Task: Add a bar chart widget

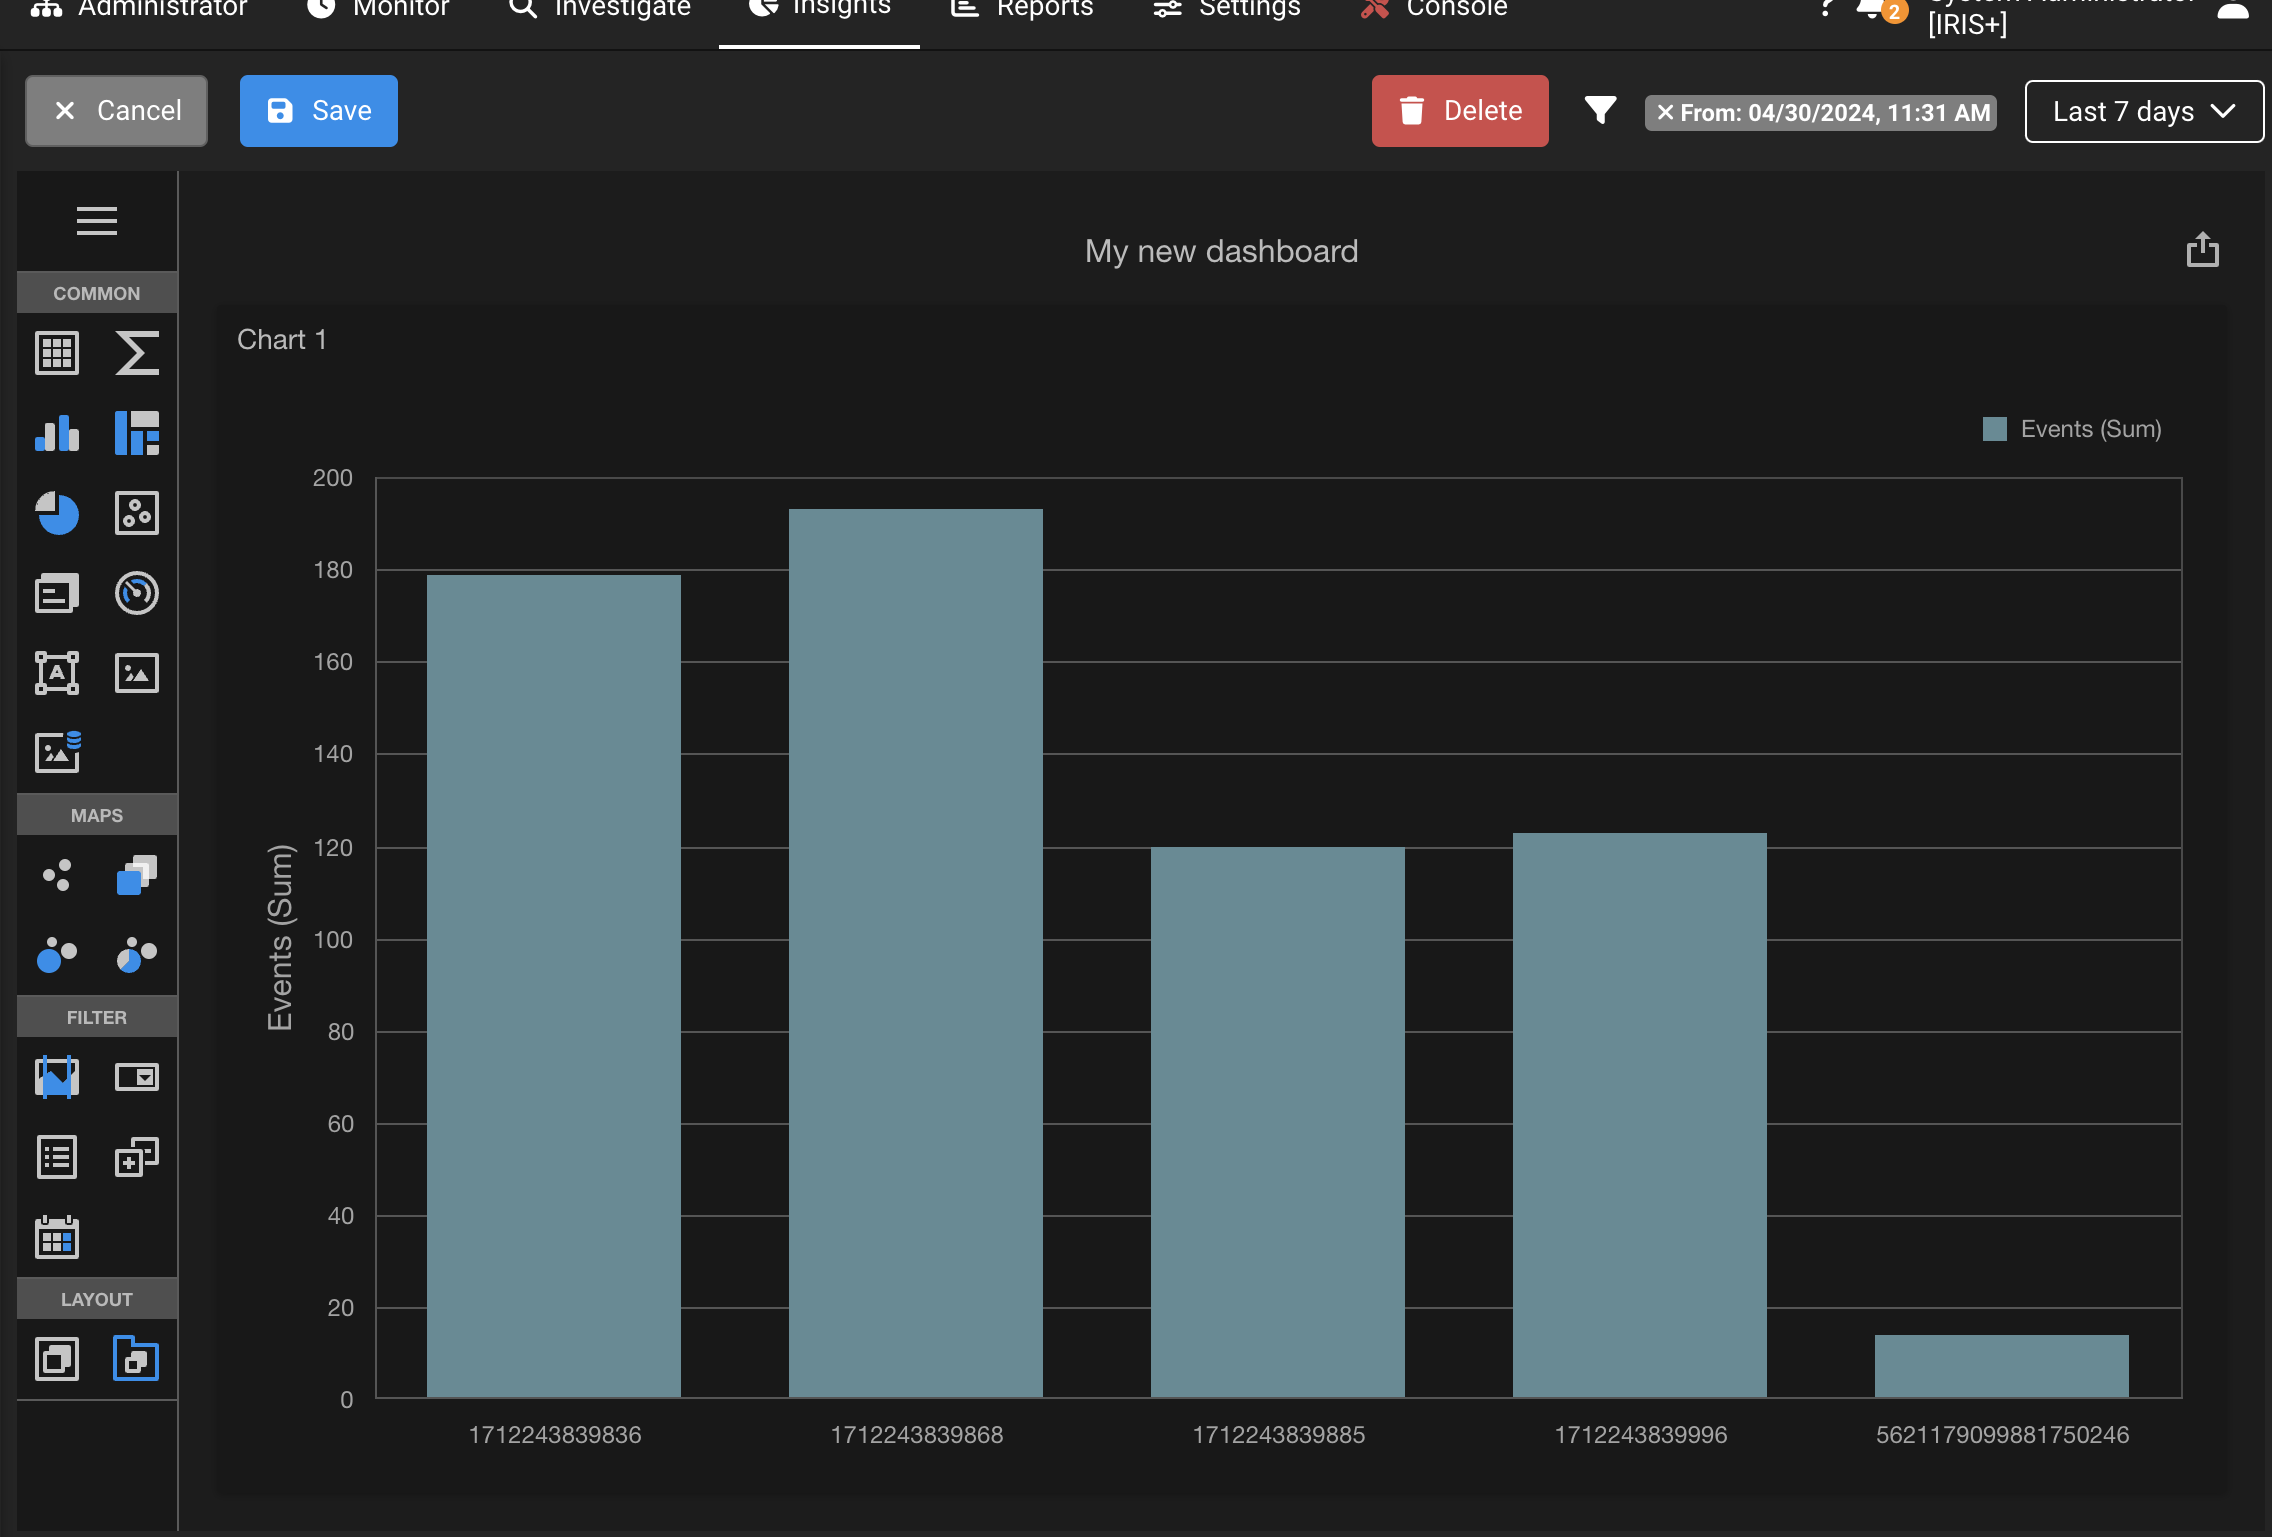Action: [x=57, y=433]
